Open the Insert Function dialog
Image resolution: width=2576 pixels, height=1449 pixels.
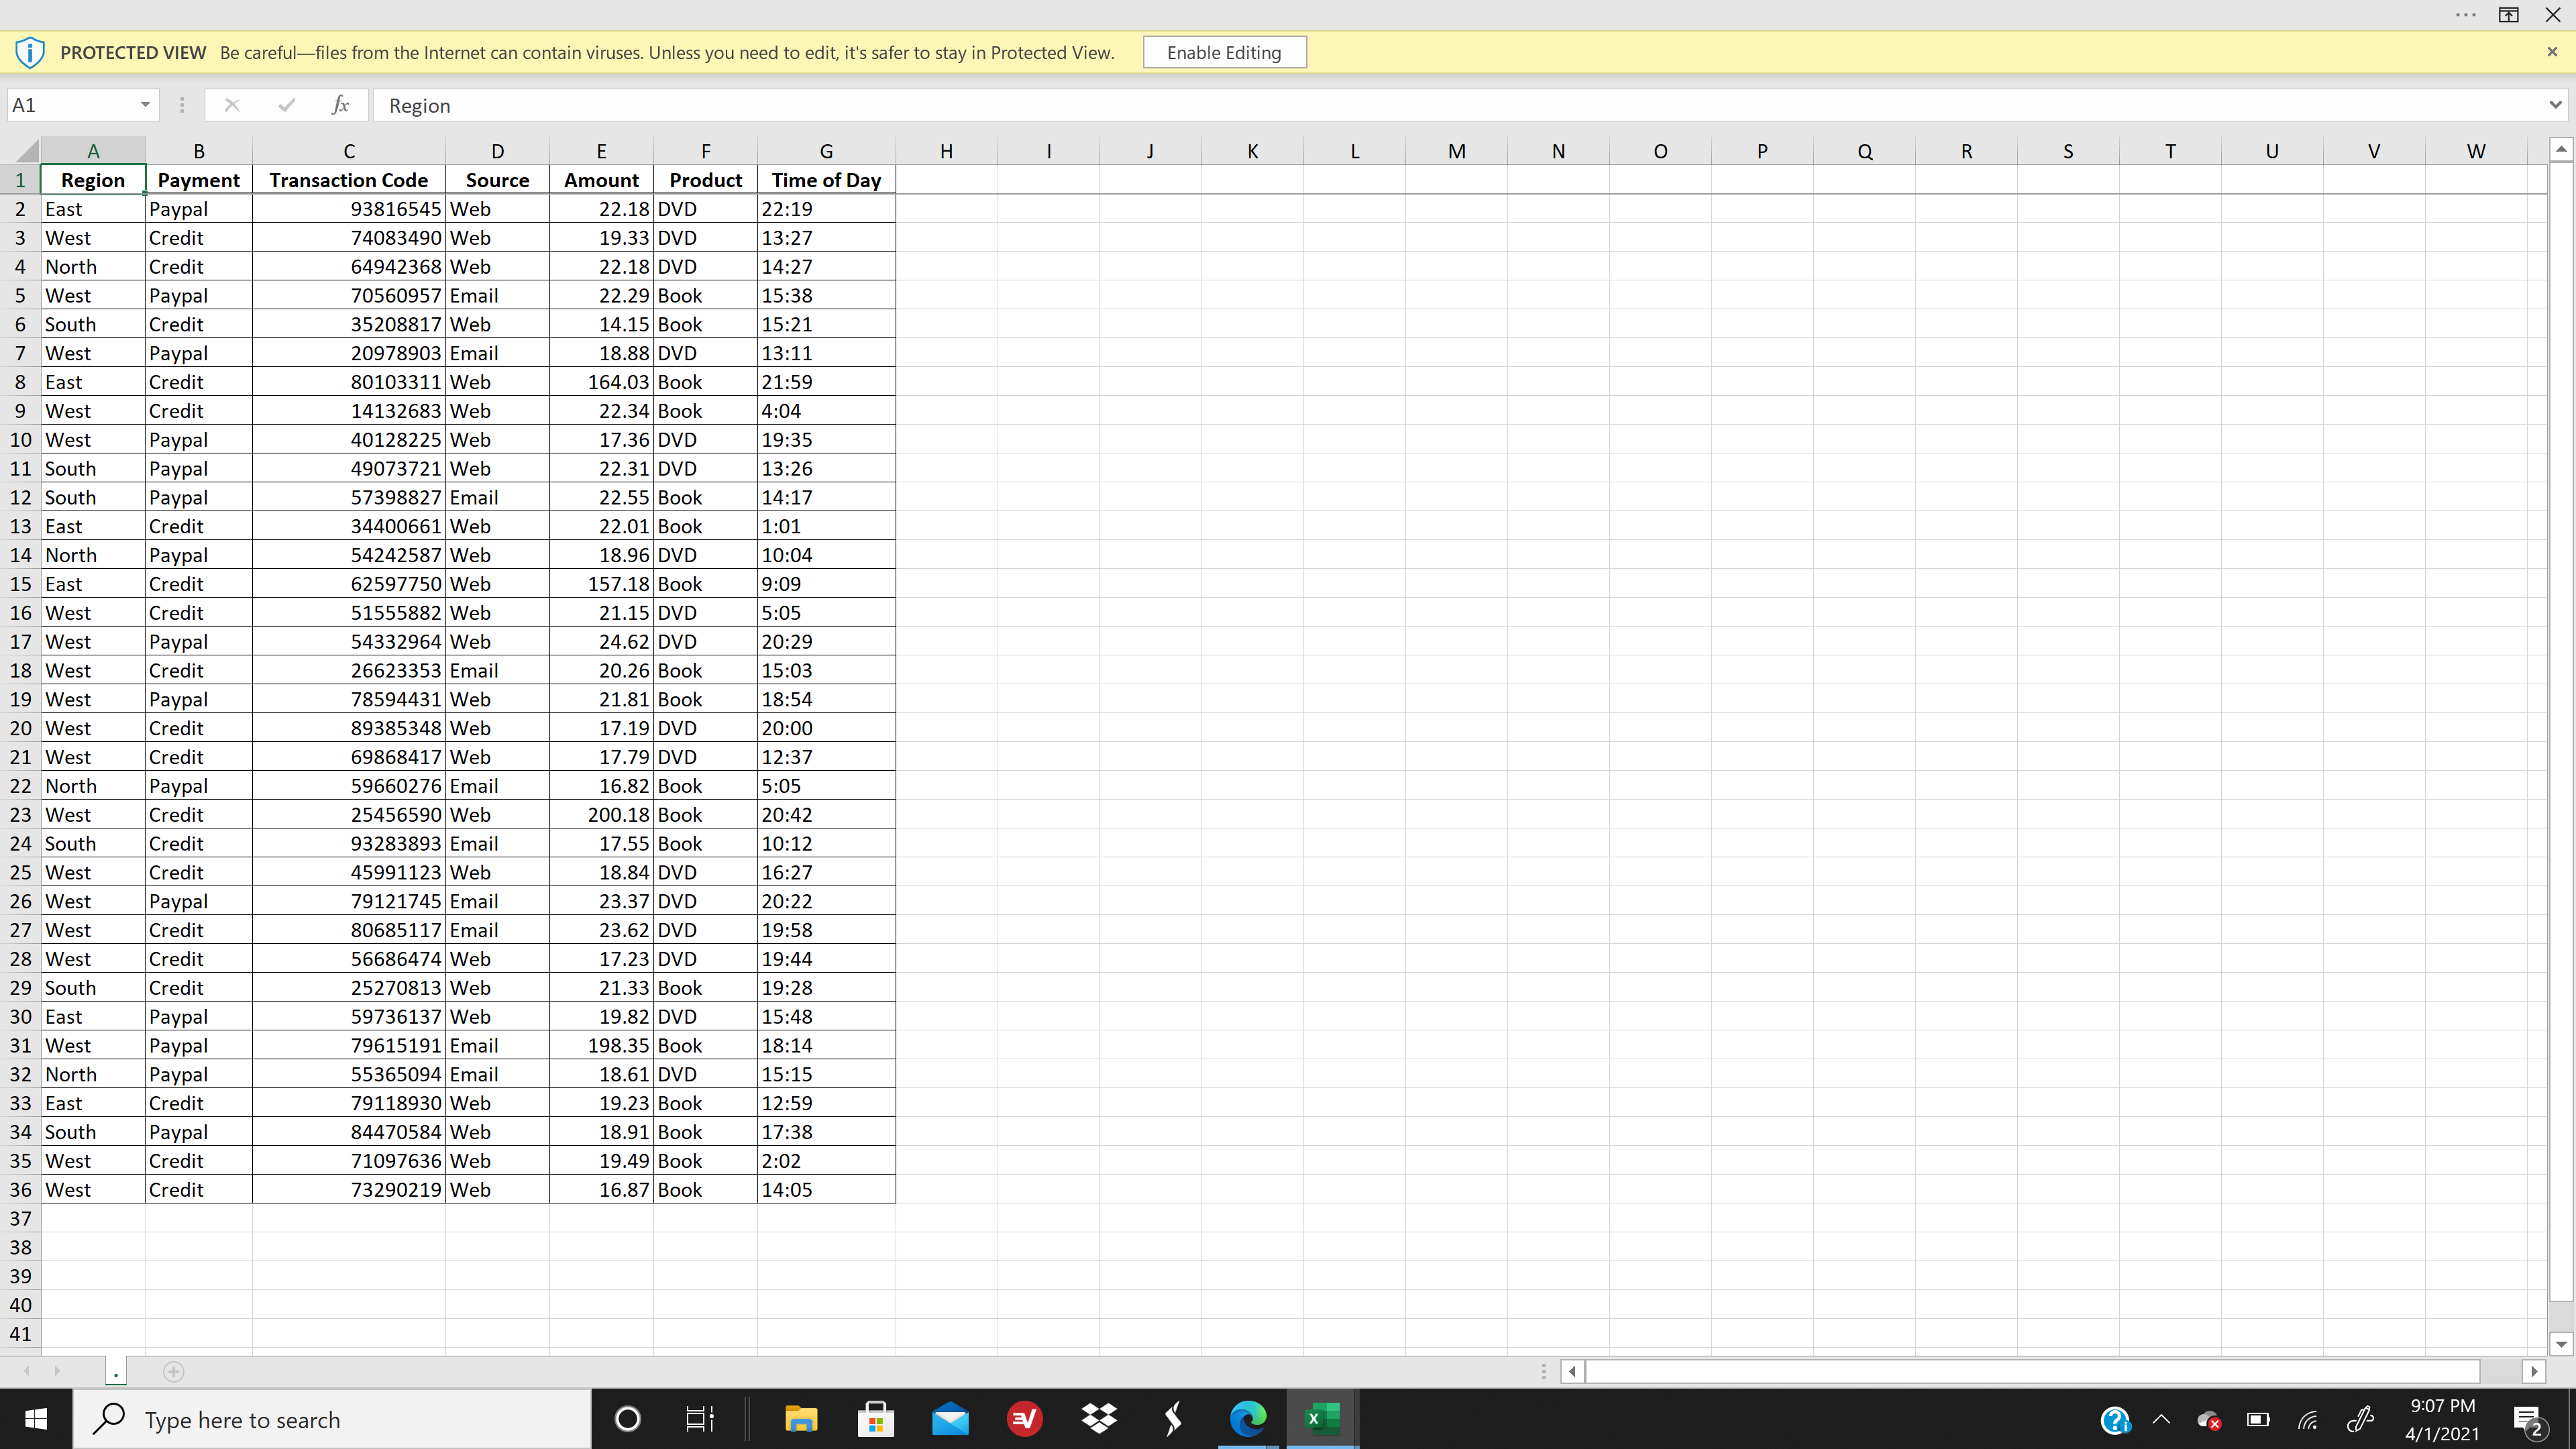[340, 105]
